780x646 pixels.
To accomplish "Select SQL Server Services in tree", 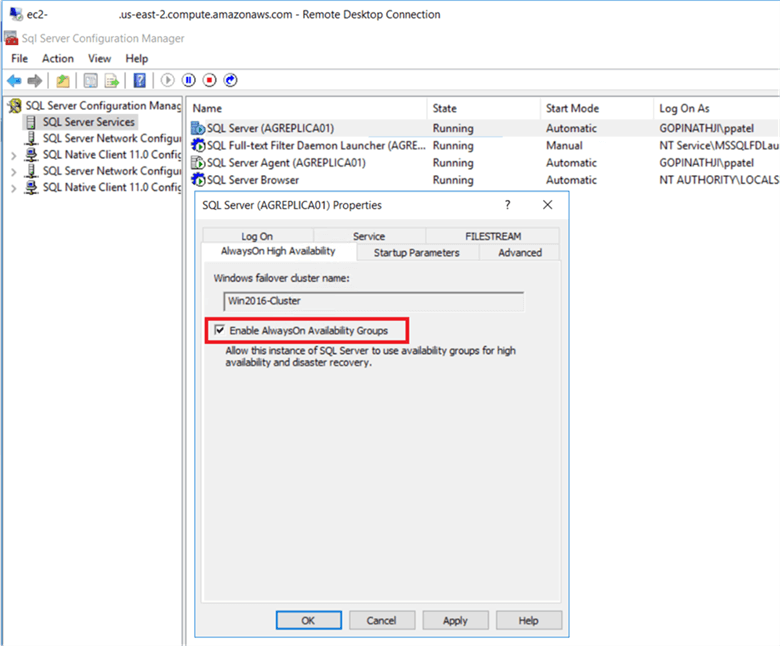I will (x=89, y=122).
